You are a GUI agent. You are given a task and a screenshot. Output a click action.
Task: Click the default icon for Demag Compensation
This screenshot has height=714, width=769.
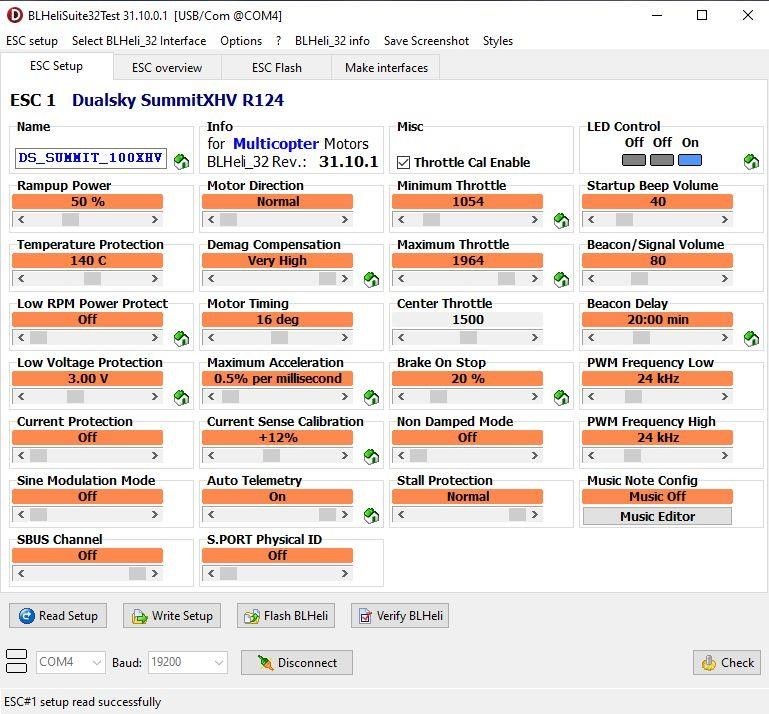371,279
